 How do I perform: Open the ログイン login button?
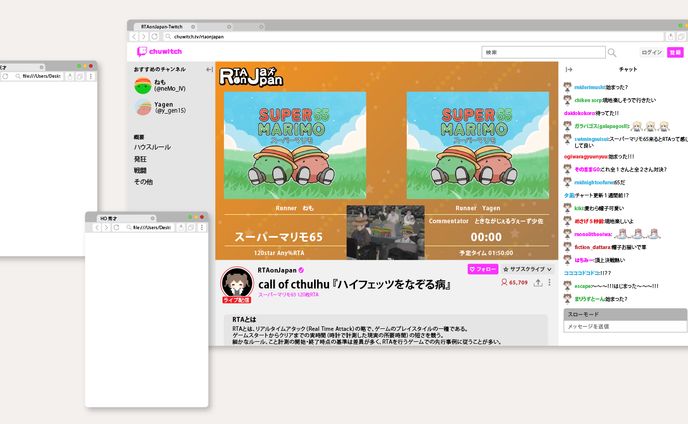point(651,52)
